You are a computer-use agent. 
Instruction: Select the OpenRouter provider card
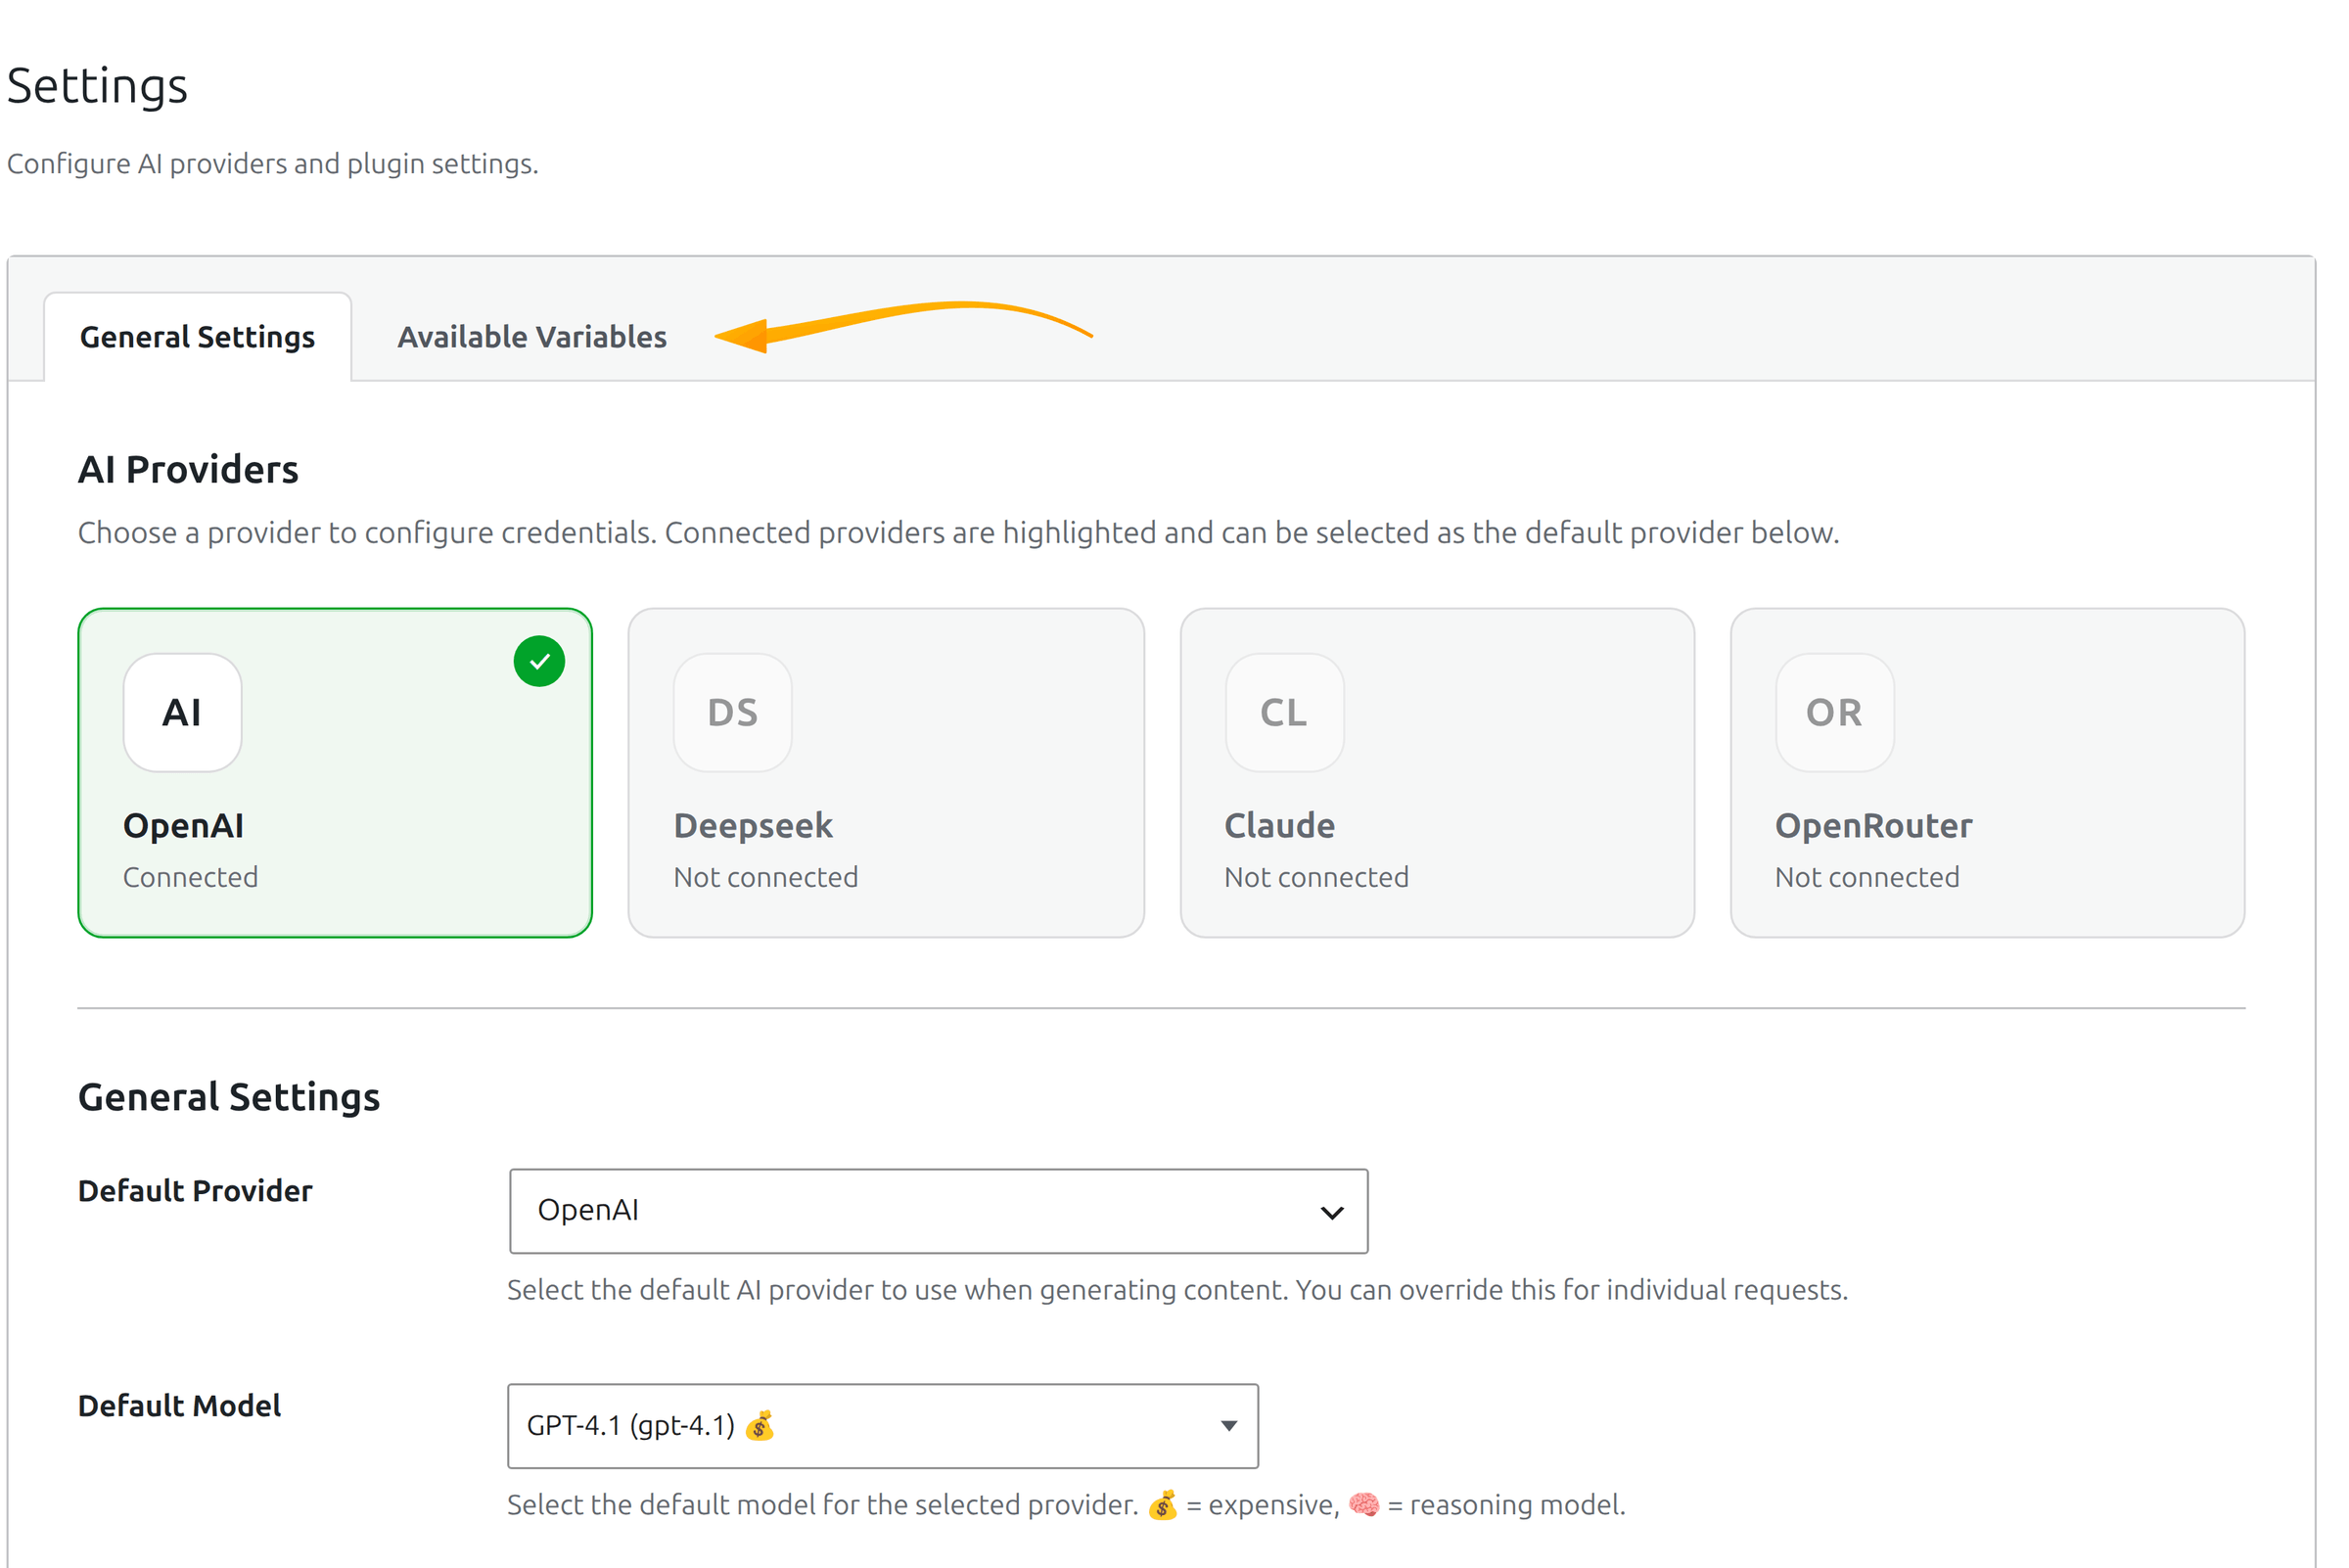point(1988,773)
